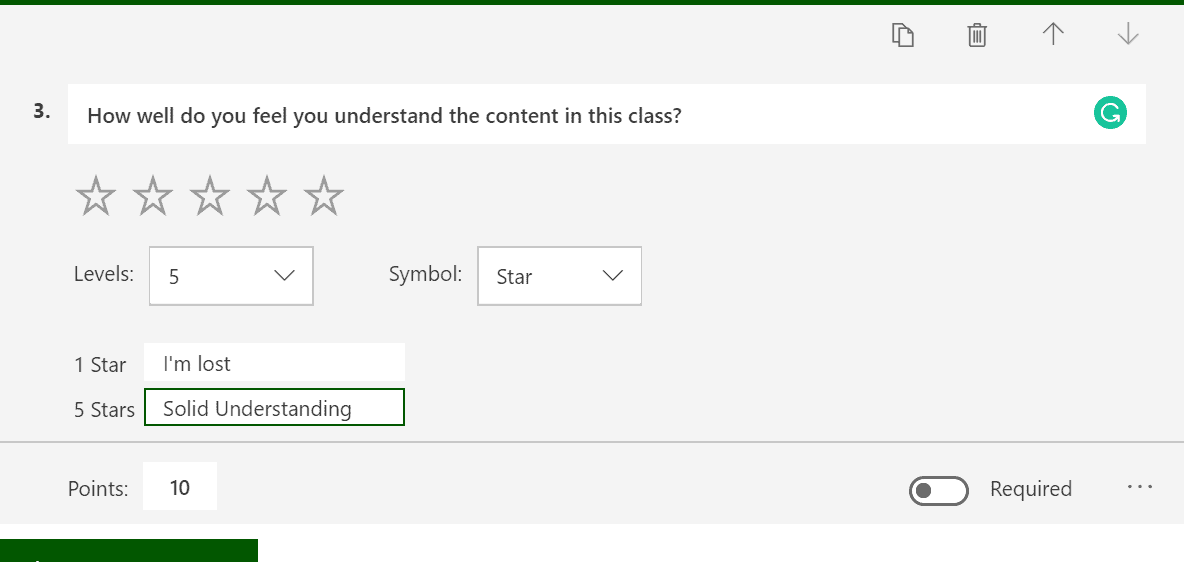
Task: Toggle the Required switch on
Action: pos(939,490)
